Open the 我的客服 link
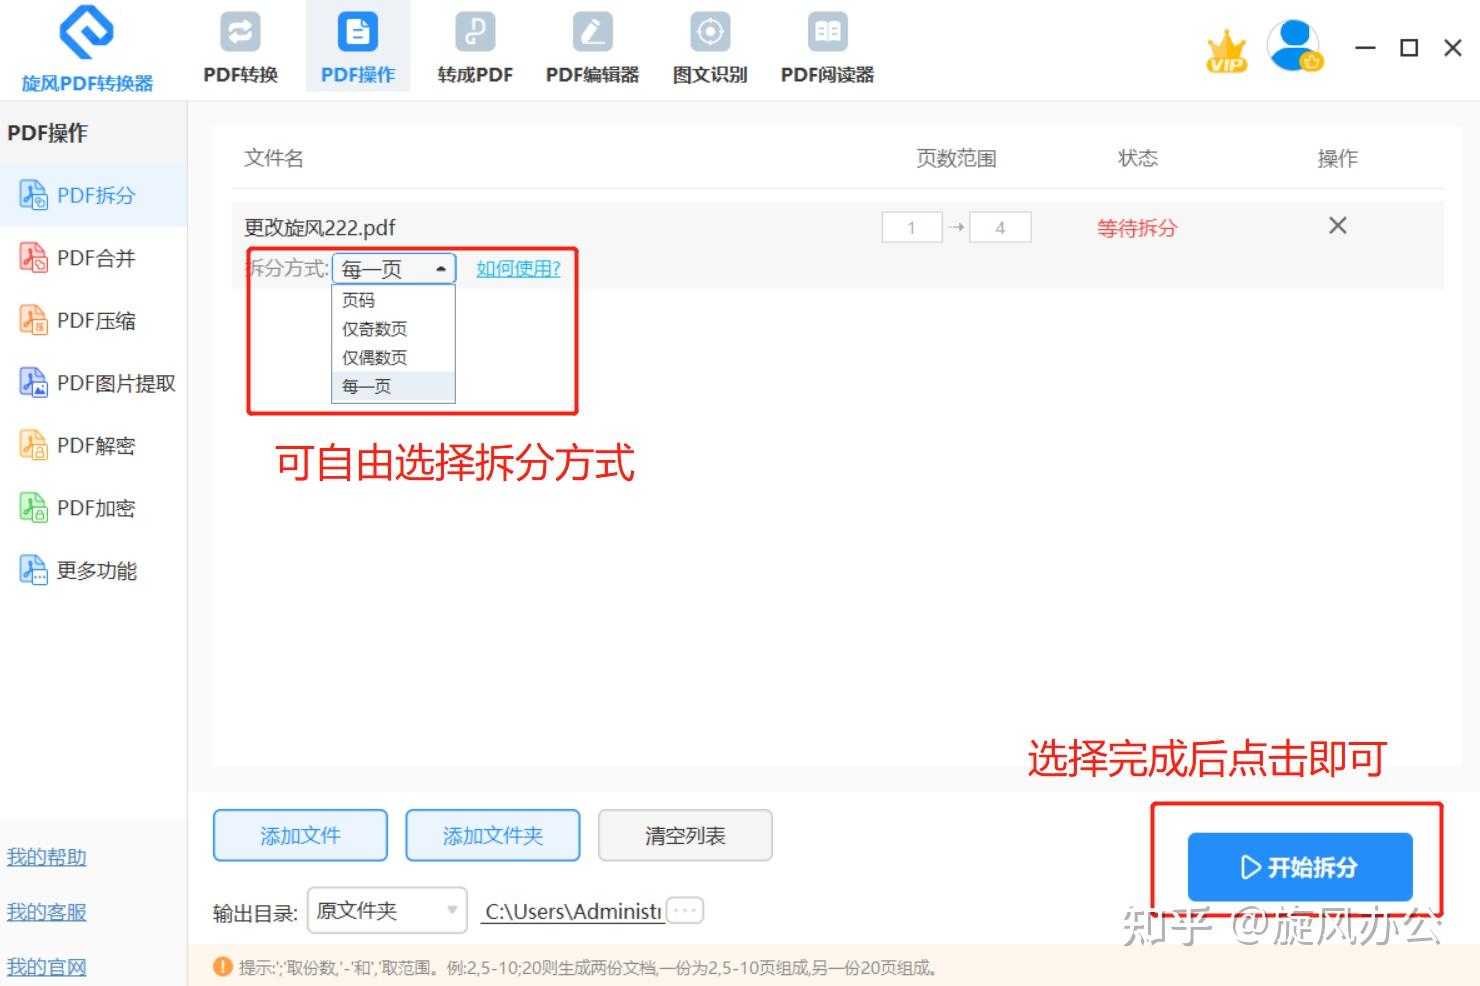This screenshot has width=1480, height=986. click(46, 912)
